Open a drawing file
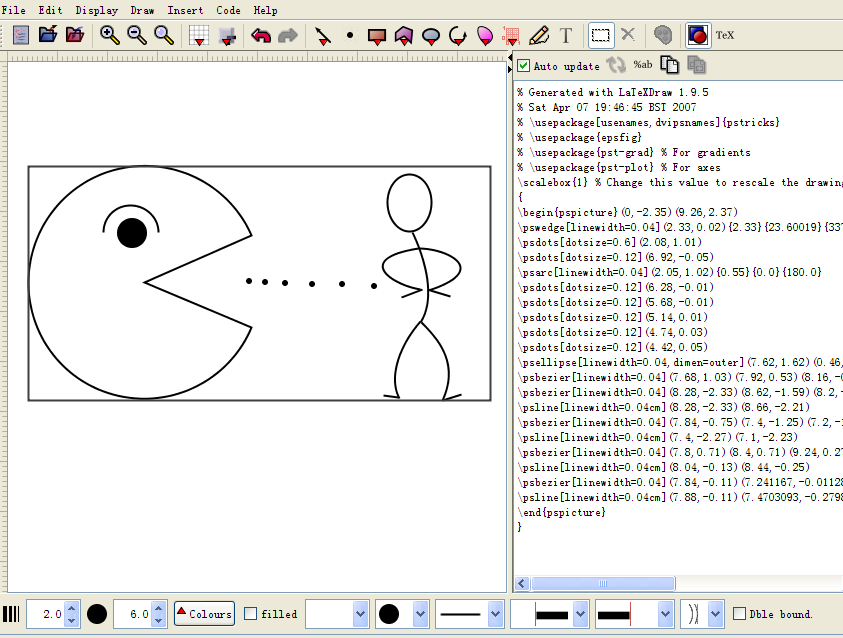This screenshot has height=638, width=843. tap(48, 34)
